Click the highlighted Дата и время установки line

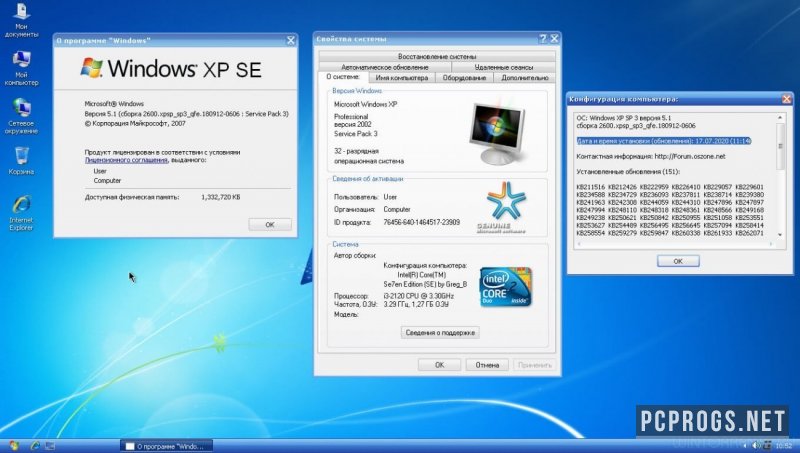pyautogui.click(x=664, y=141)
